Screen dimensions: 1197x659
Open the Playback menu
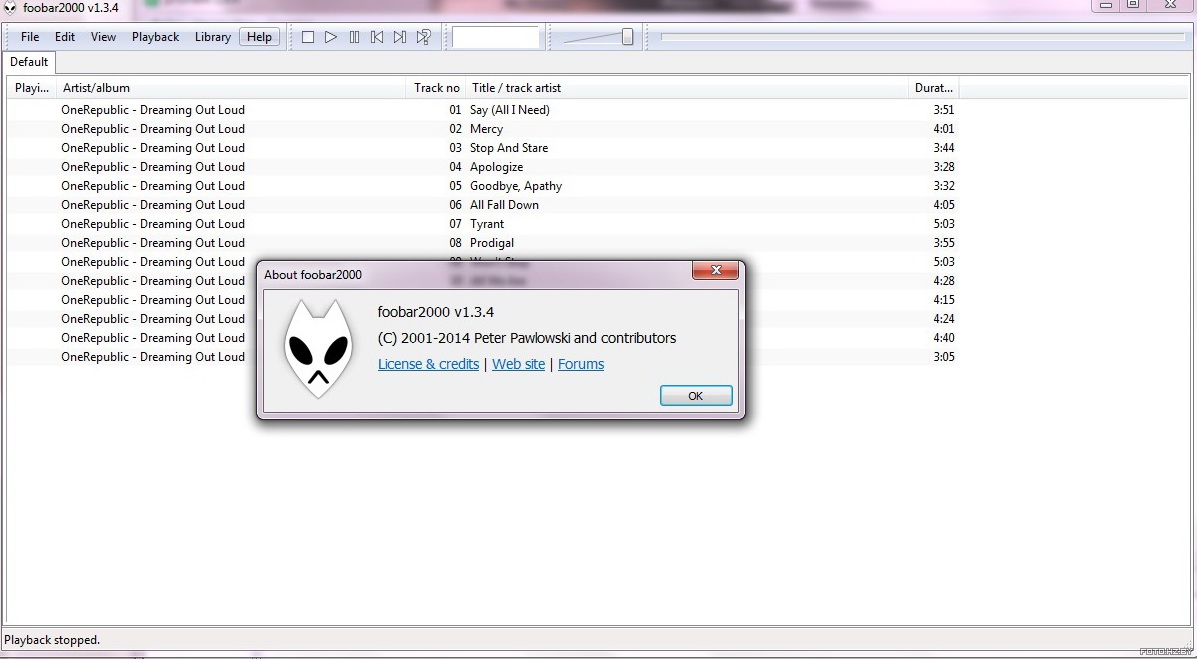click(156, 37)
